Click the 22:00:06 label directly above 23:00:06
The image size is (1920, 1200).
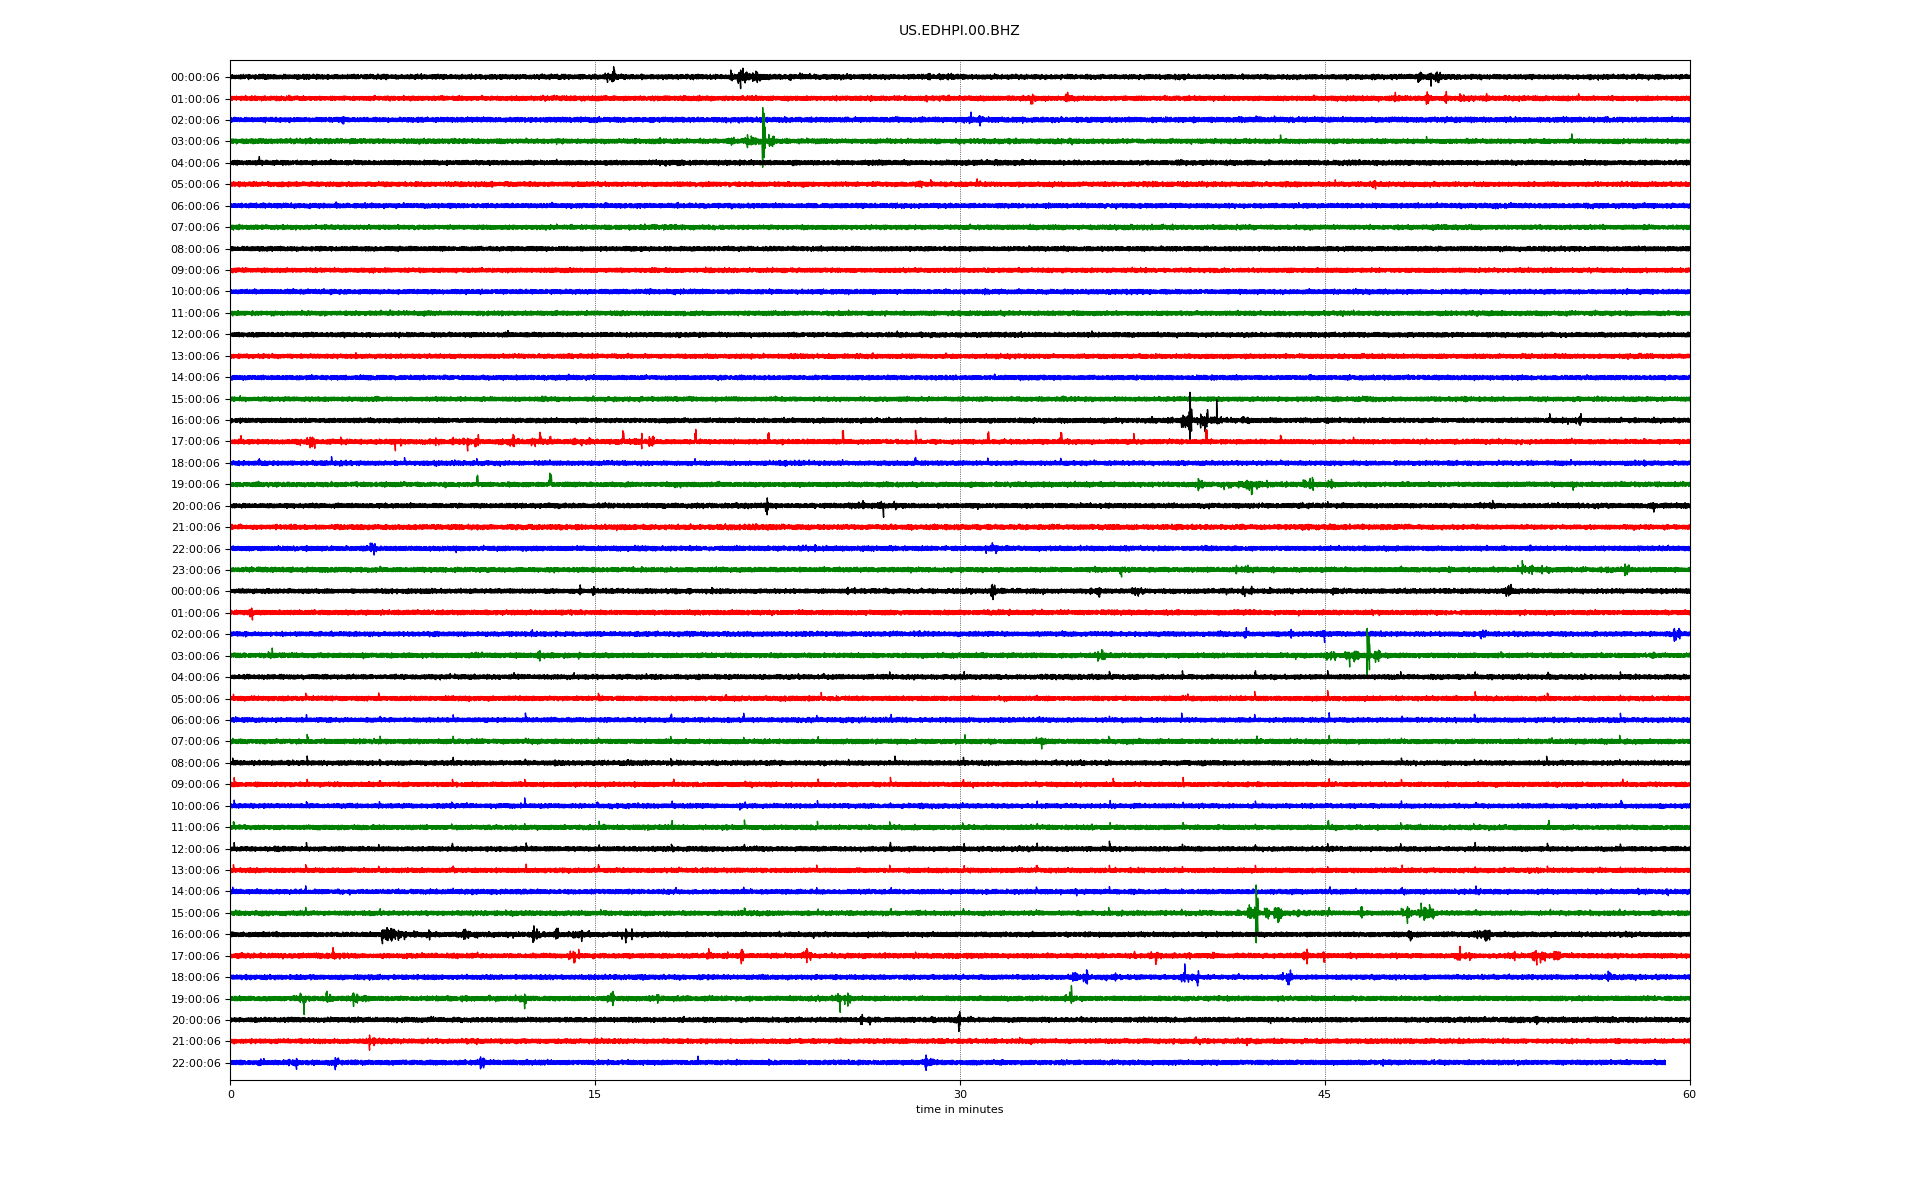click(x=195, y=549)
